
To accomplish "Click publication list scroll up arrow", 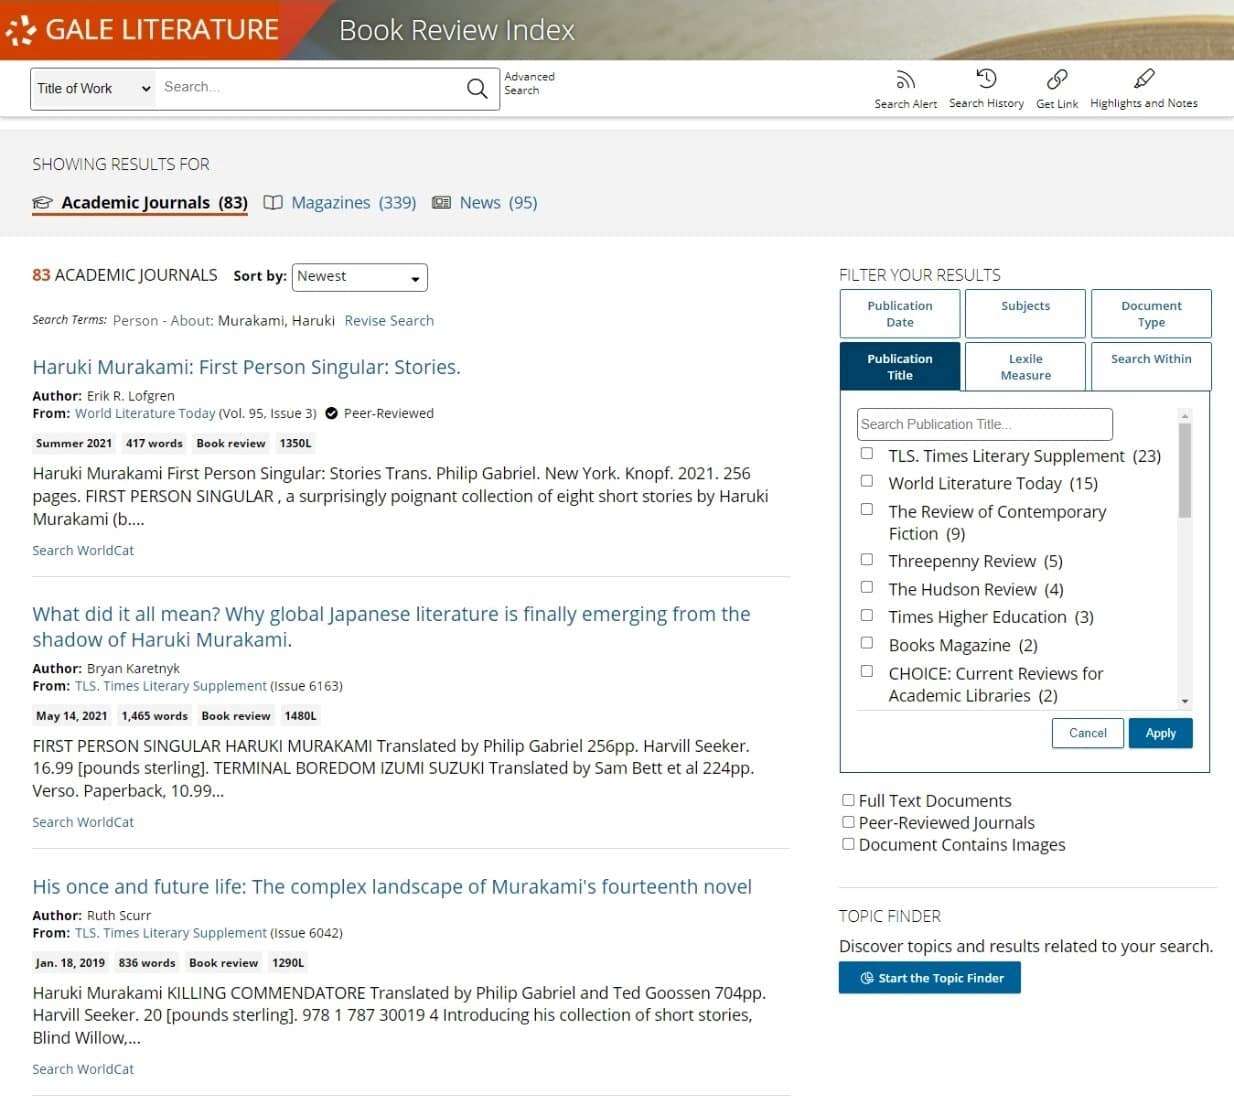I will pos(1185,415).
